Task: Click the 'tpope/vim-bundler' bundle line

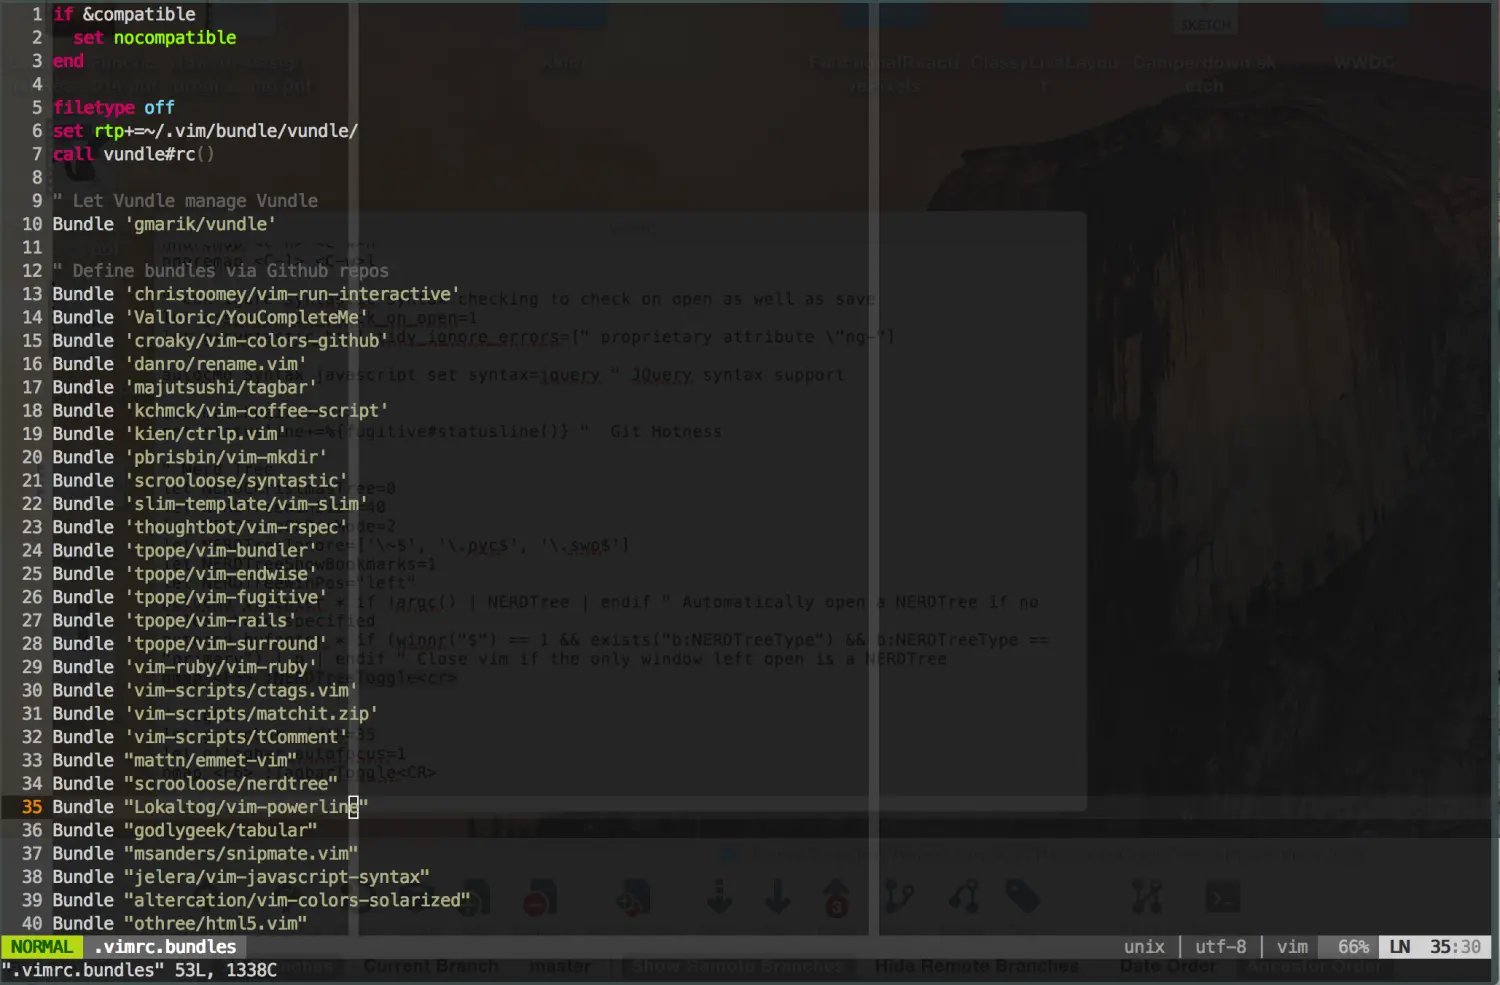Action: [x=184, y=551]
